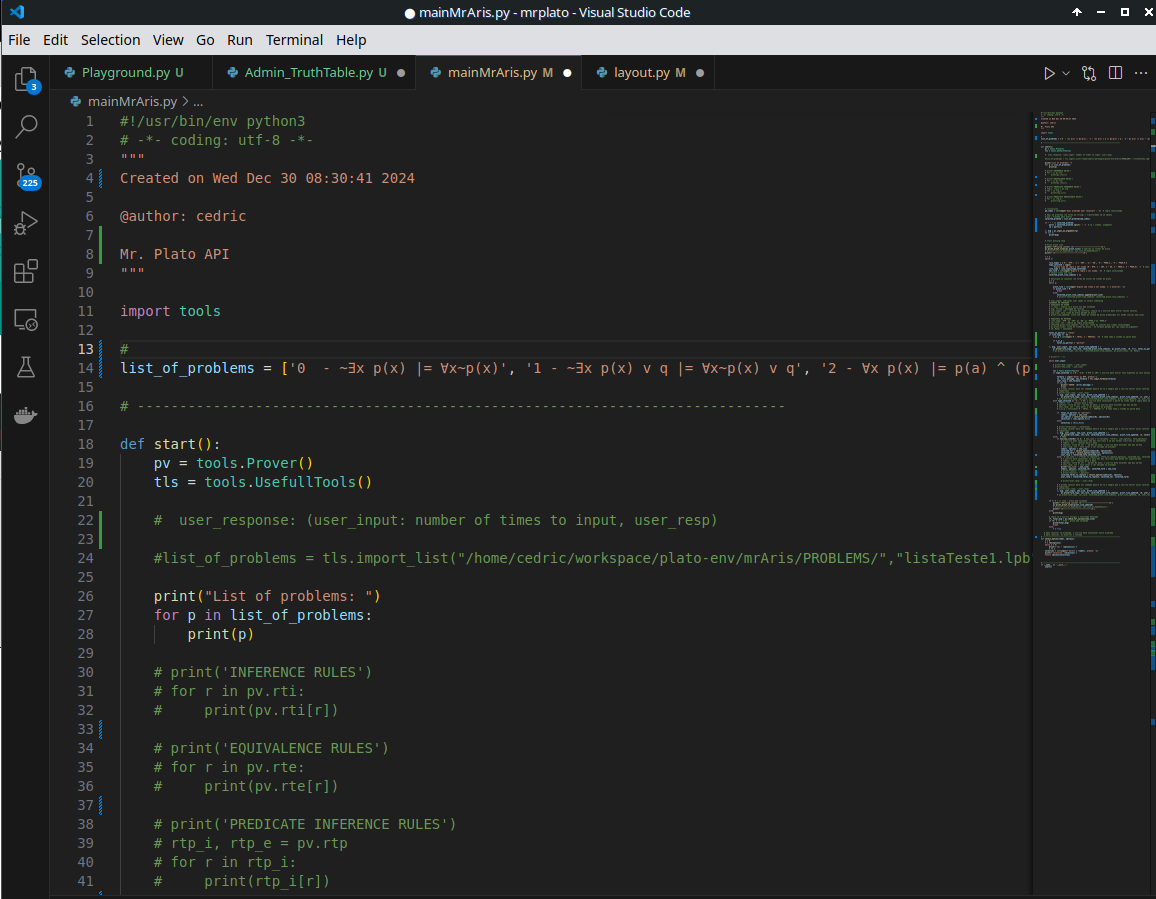Click the 'Created on Wed Dec 30' line
1156x899 pixels.
pos(267,178)
